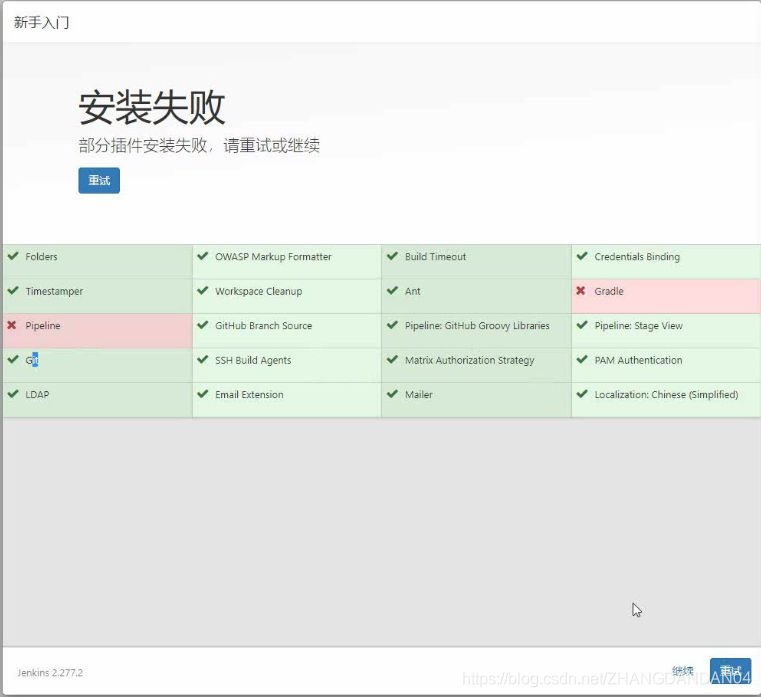Click the Pipeline: GitHub Groovy Libraries entry
Screen dimensions: 761x697
[477, 326]
